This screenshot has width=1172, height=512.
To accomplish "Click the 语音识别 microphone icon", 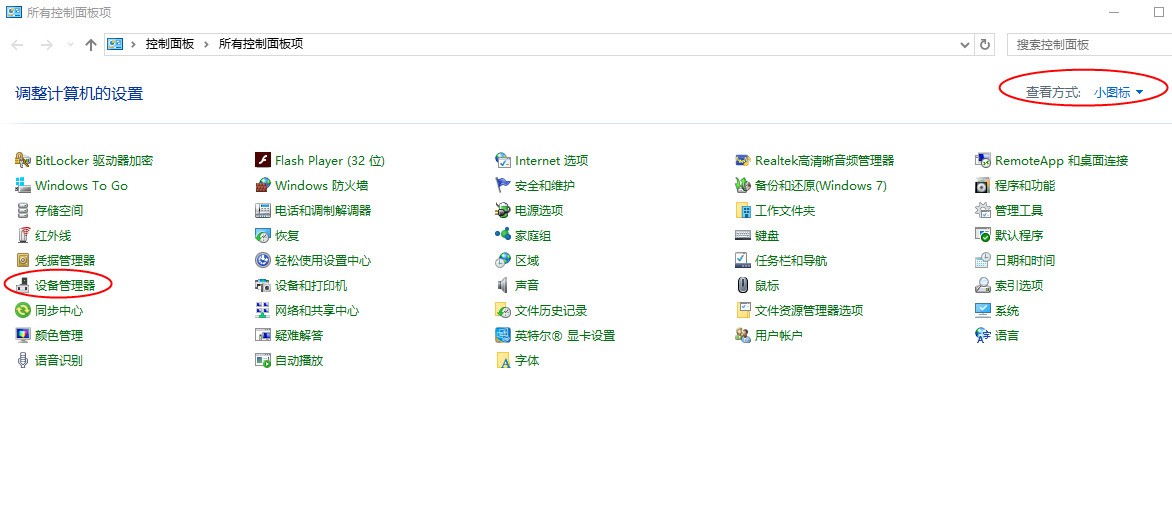I will [23, 360].
